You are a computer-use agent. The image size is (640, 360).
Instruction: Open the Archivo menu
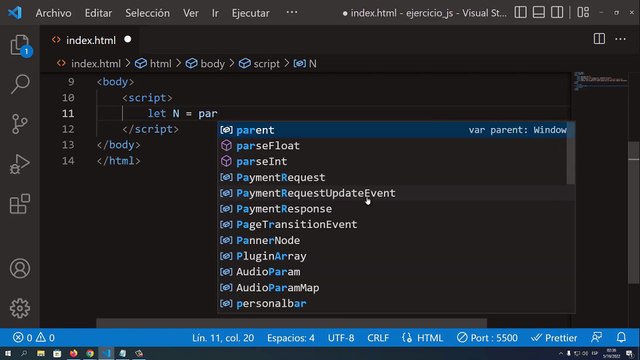[53, 13]
